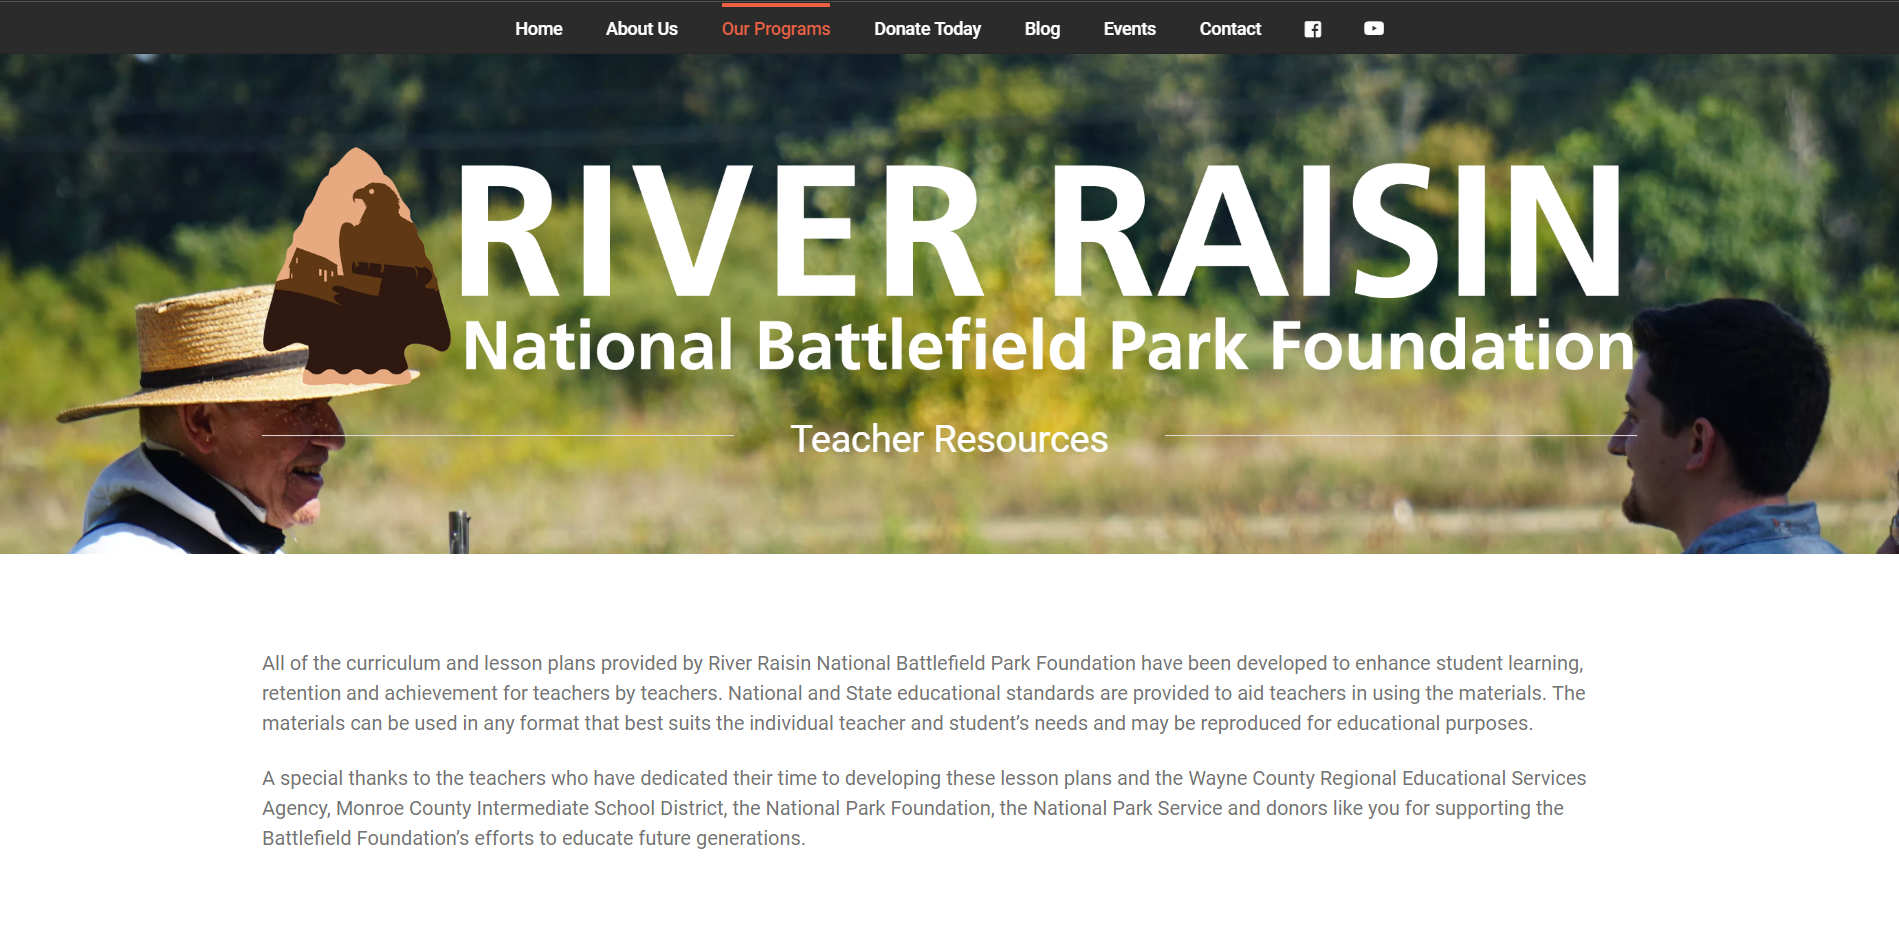The image size is (1899, 927).
Task: Open the Contact page
Action: pyautogui.click(x=1229, y=29)
